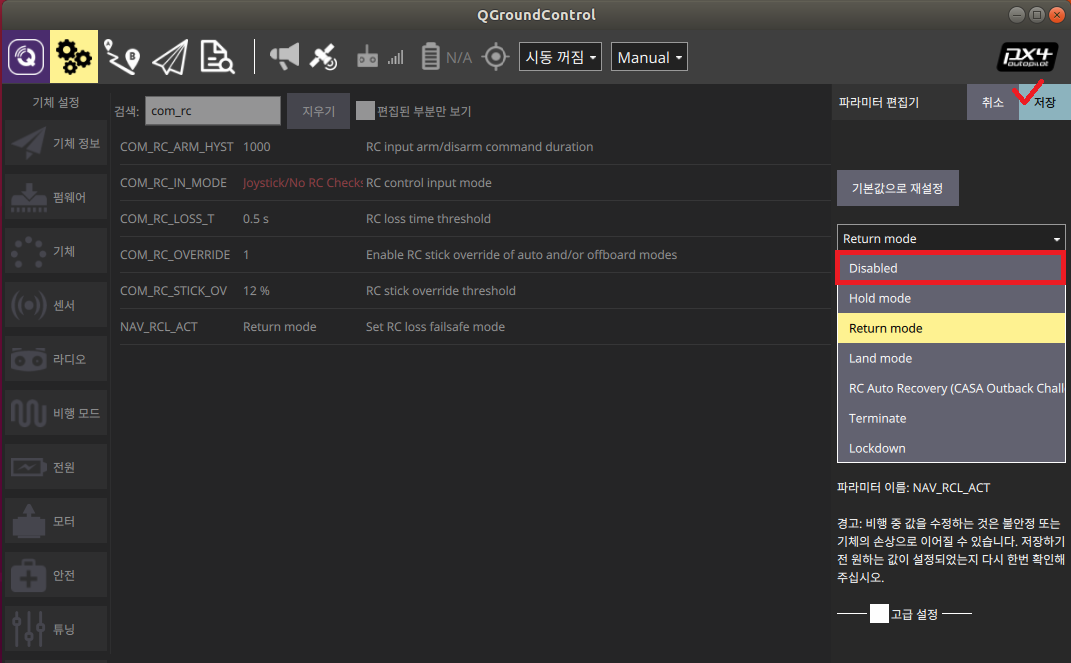
Task: Open the 기체 airframe page
Action: click(x=56, y=251)
